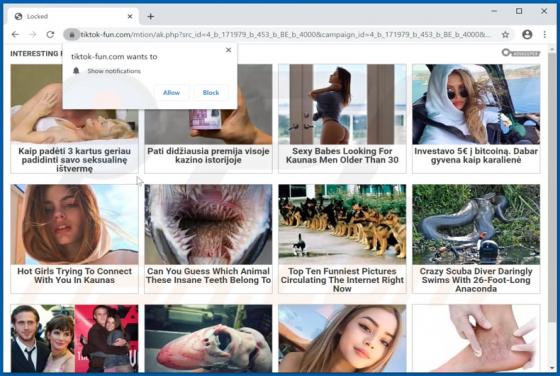Dismiss the notification permission popup
The height and width of the screenshot is (376, 560).
click(229, 50)
